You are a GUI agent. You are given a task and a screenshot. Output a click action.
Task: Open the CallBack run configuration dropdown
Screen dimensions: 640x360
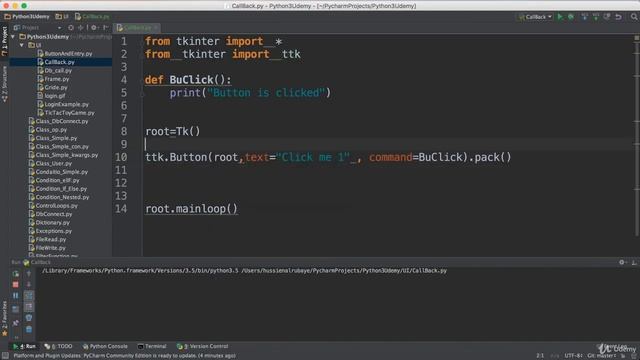[x=536, y=17]
